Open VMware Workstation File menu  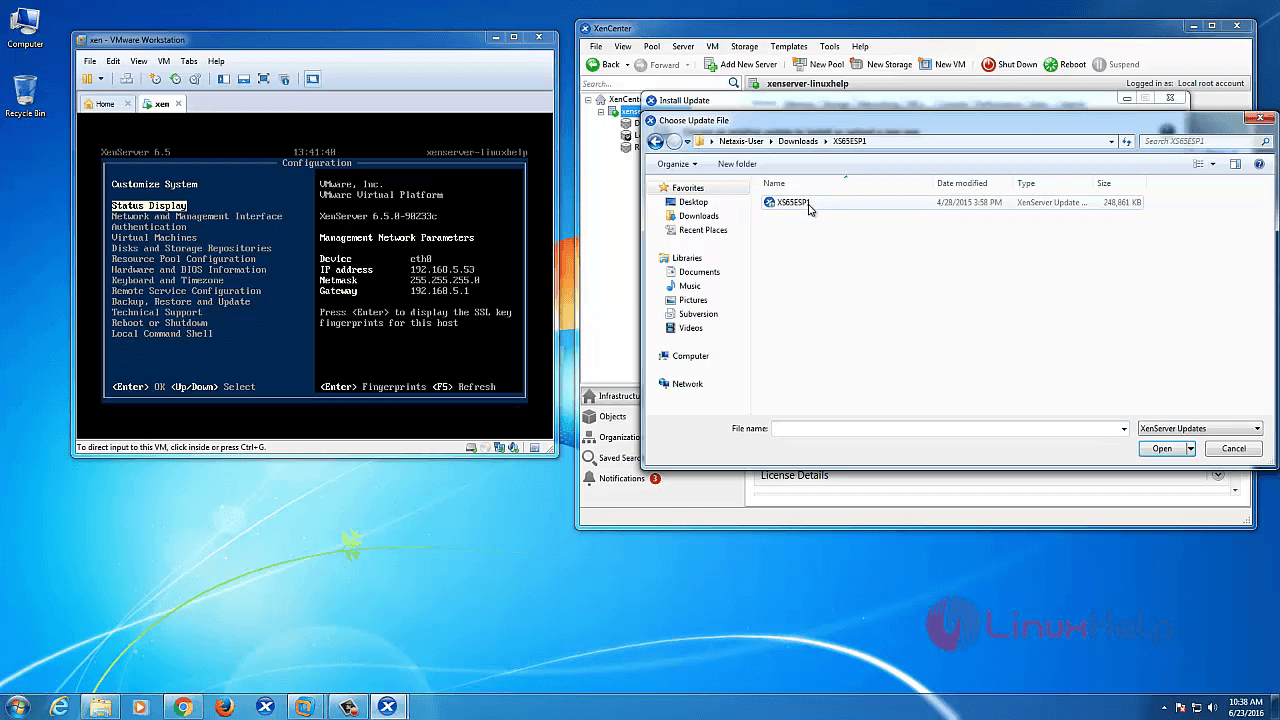pyautogui.click(x=90, y=61)
